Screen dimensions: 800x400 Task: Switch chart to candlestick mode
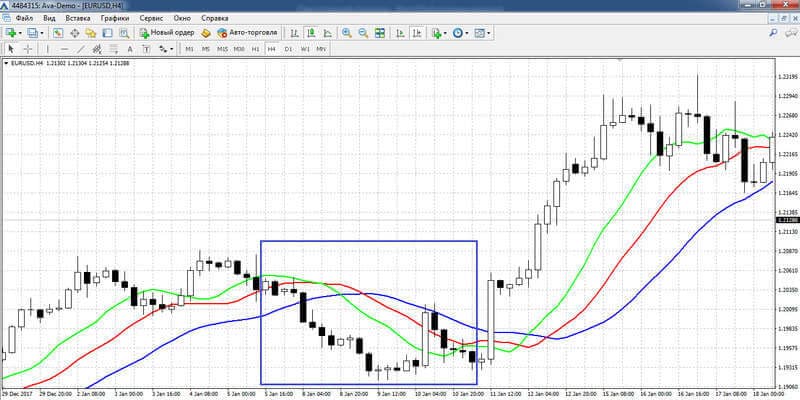click(x=311, y=33)
